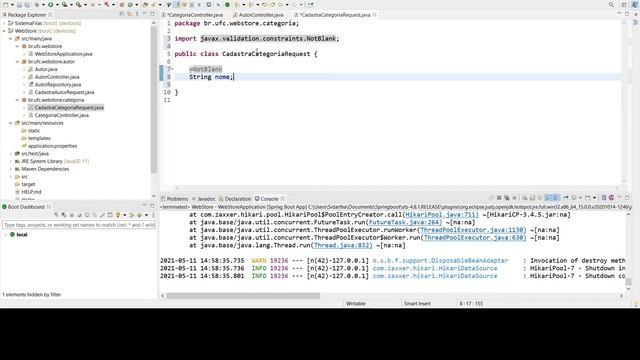Screen dimensions: 640x360
Task: Select application.properties in Package Explorer
Action: coord(52,146)
